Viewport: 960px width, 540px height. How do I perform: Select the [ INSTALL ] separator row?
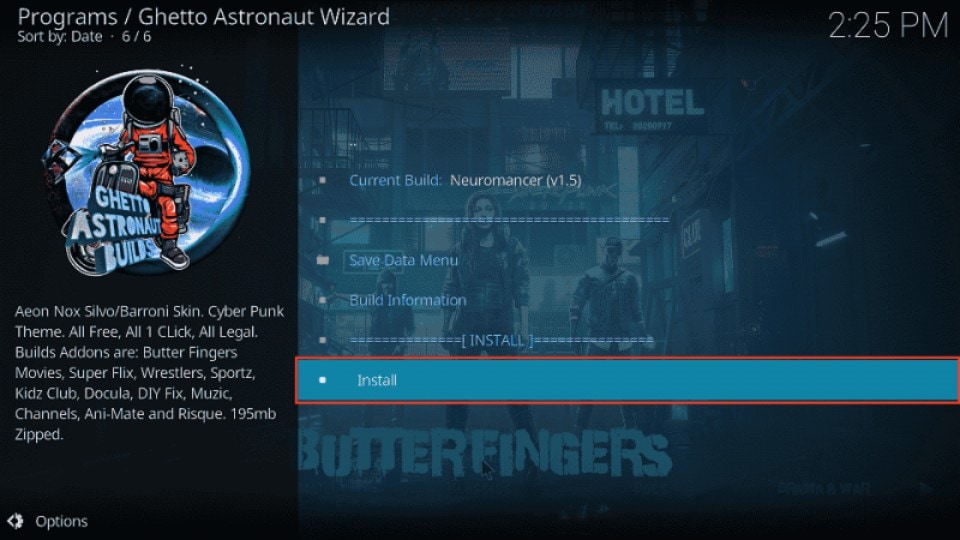pos(502,340)
